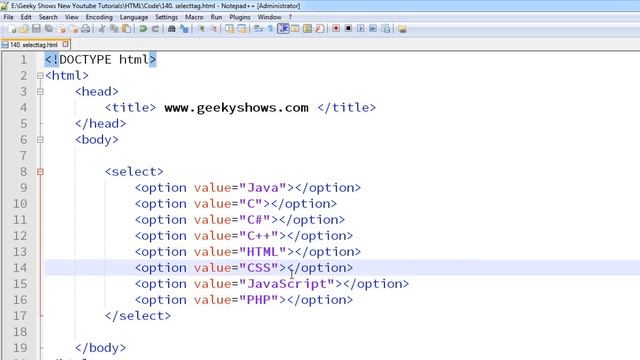Click the "JavaScript" option value on line 15
The height and width of the screenshot is (360, 640).
(287, 284)
